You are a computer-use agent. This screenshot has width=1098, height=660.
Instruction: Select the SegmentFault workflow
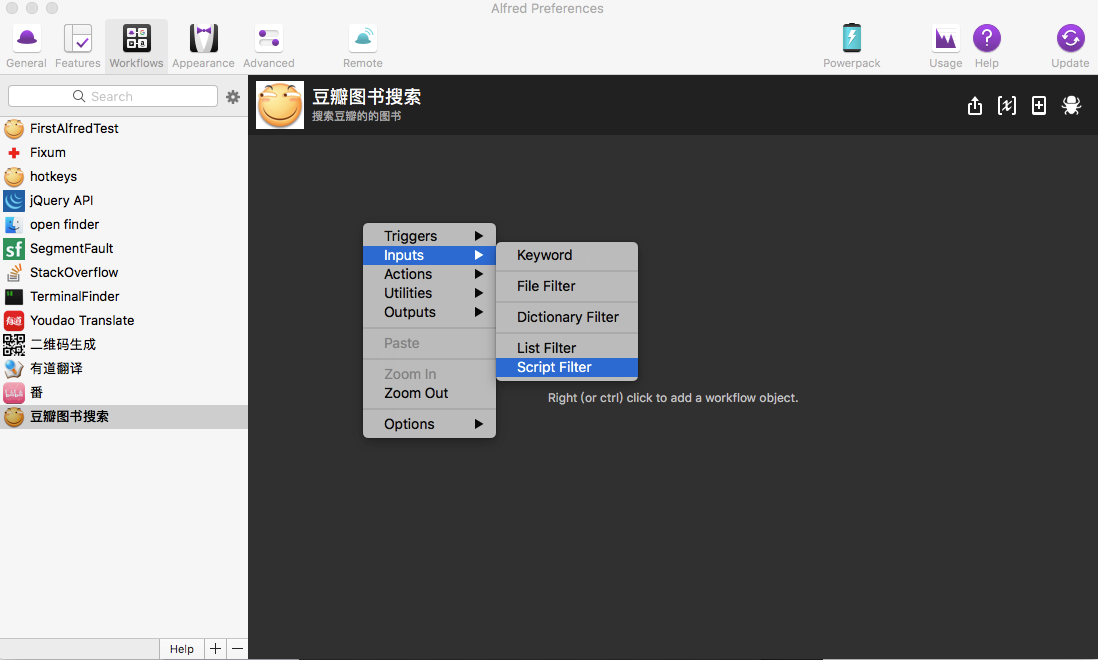point(124,248)
